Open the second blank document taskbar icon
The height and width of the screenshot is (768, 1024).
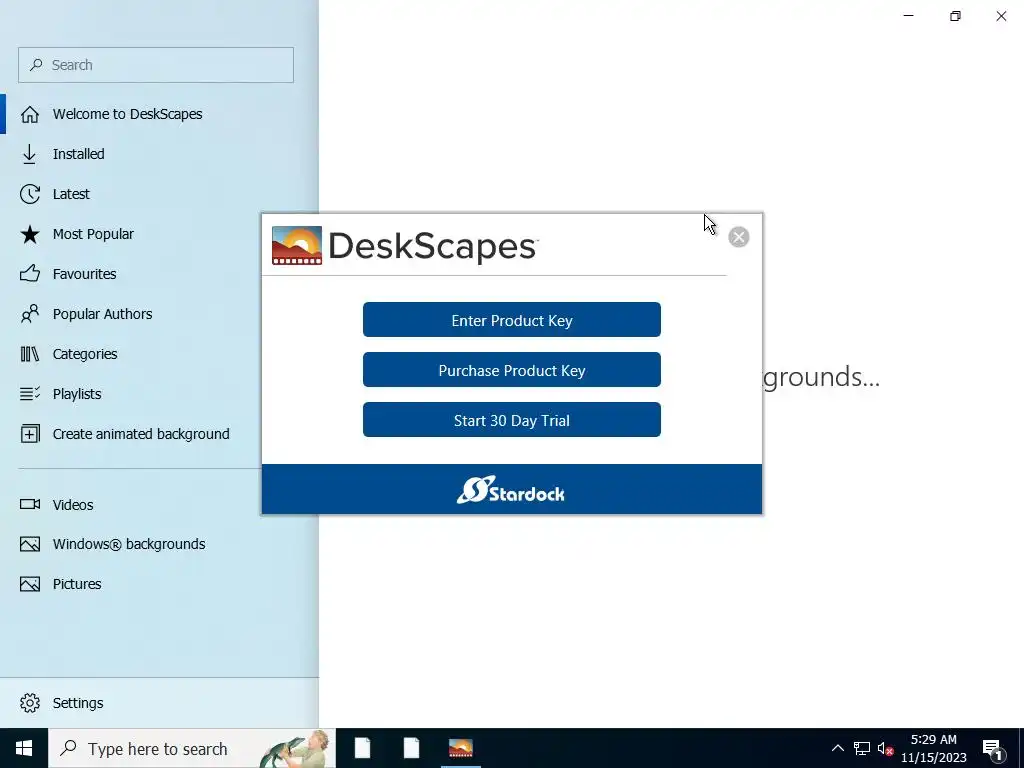(411, 748)
